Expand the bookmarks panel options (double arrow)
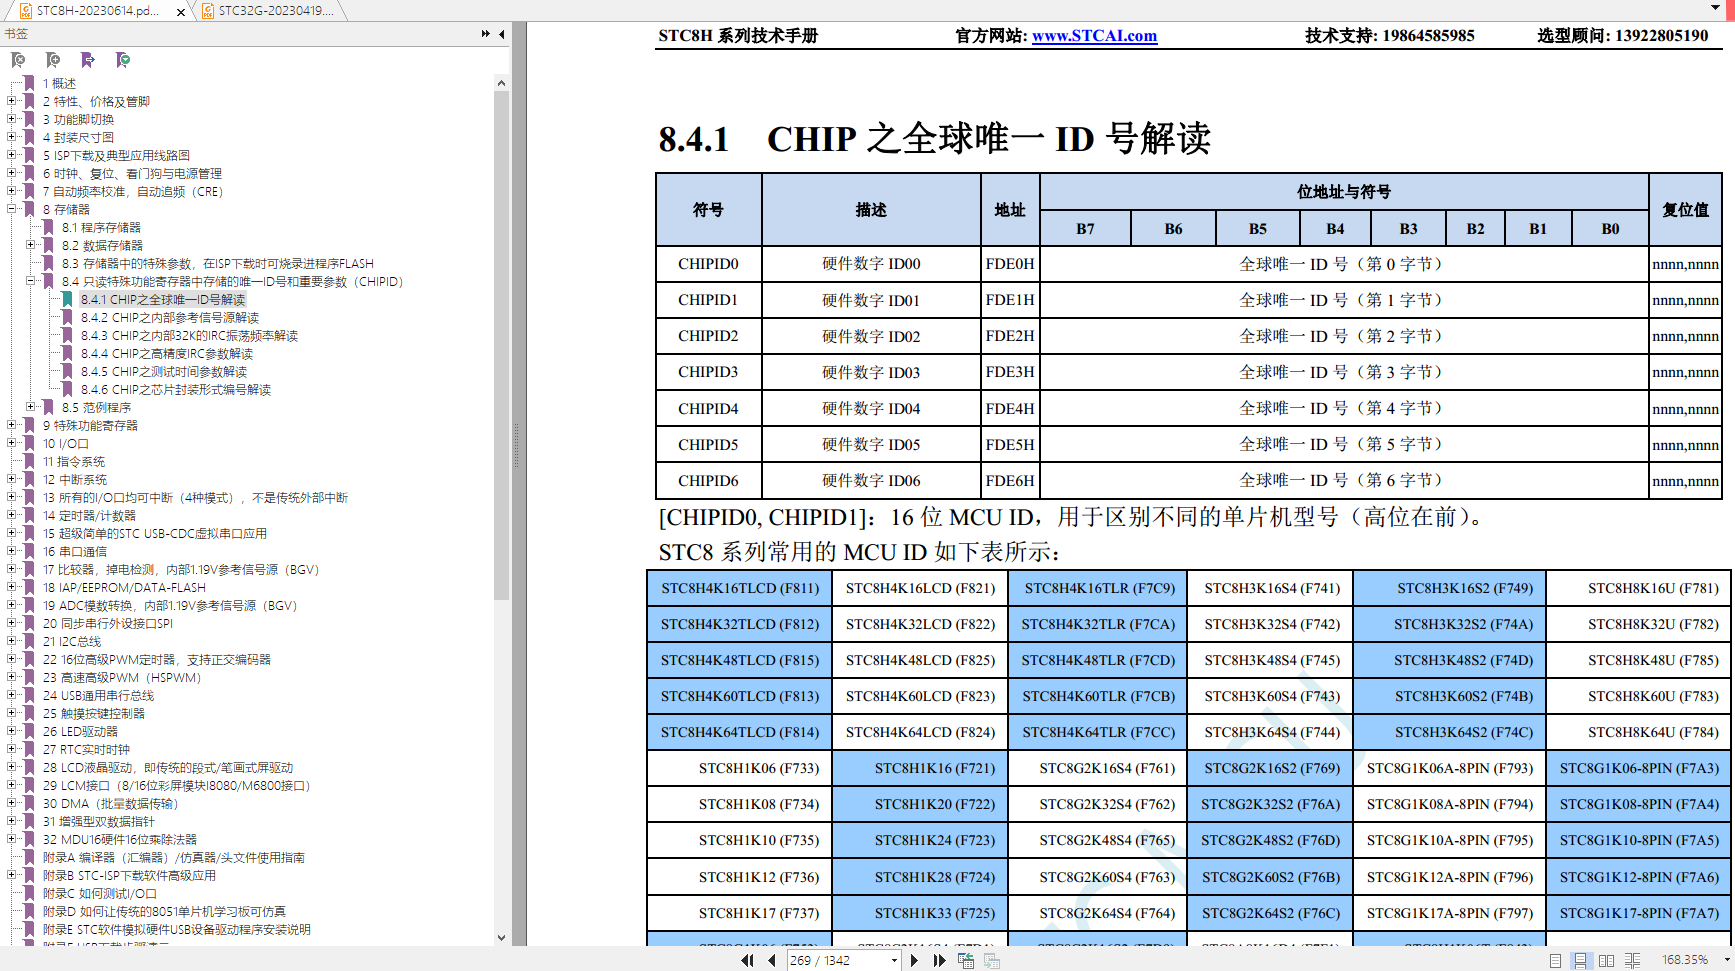The width and height of the screenshot is (1735, 971). (486, 34)
